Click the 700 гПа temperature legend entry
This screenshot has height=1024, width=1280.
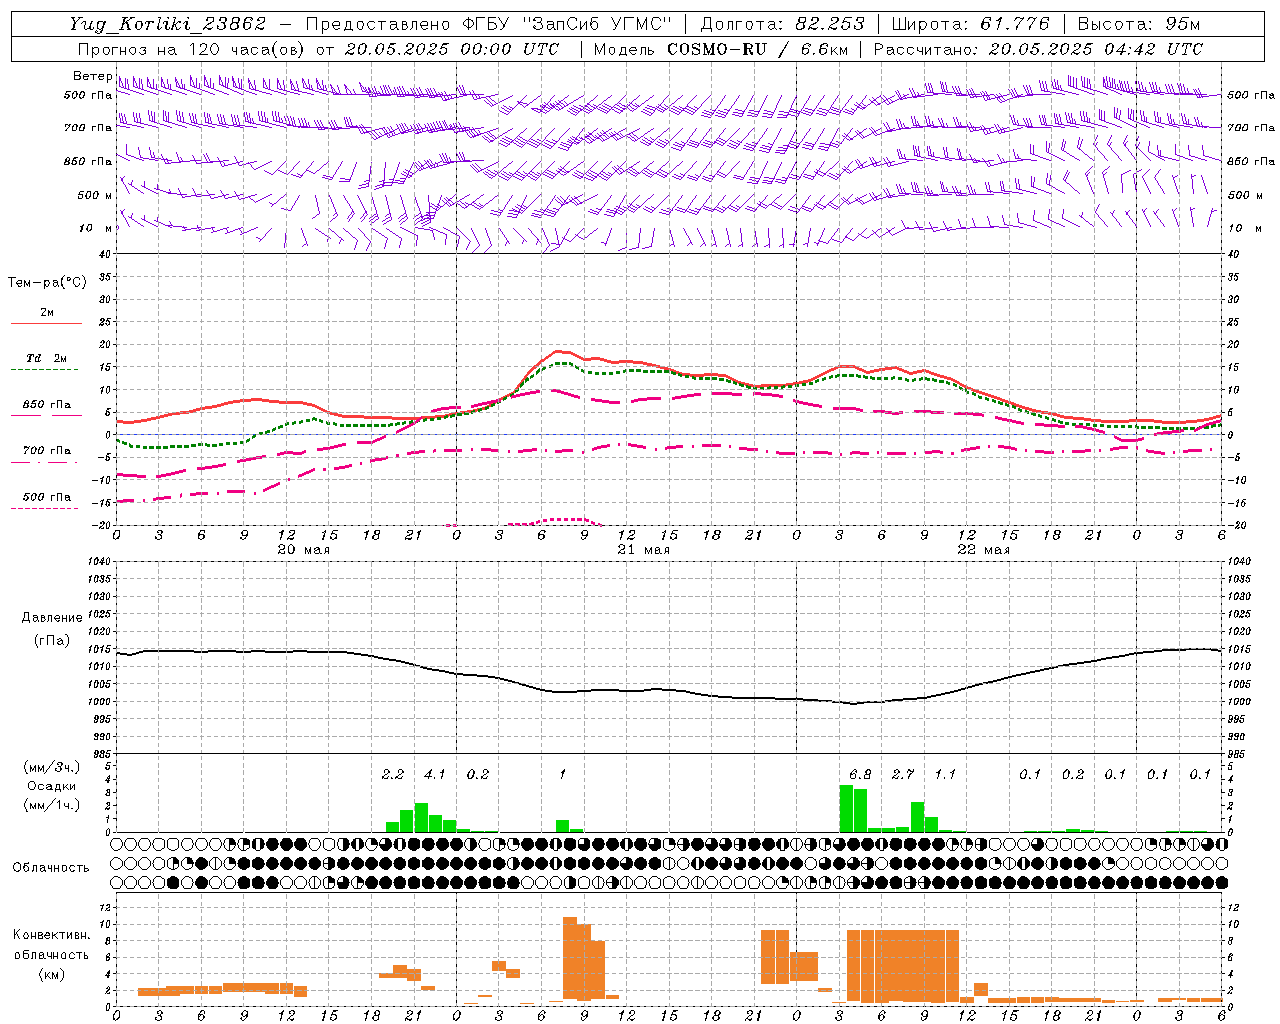pyautogui.click(x=47, y=450)
